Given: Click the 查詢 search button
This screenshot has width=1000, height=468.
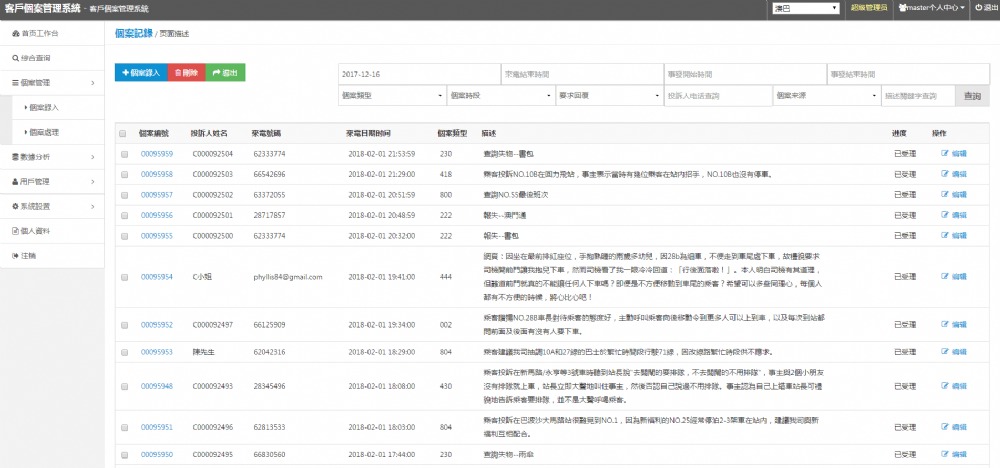Looking at the screenshot, I should [972, 96].
